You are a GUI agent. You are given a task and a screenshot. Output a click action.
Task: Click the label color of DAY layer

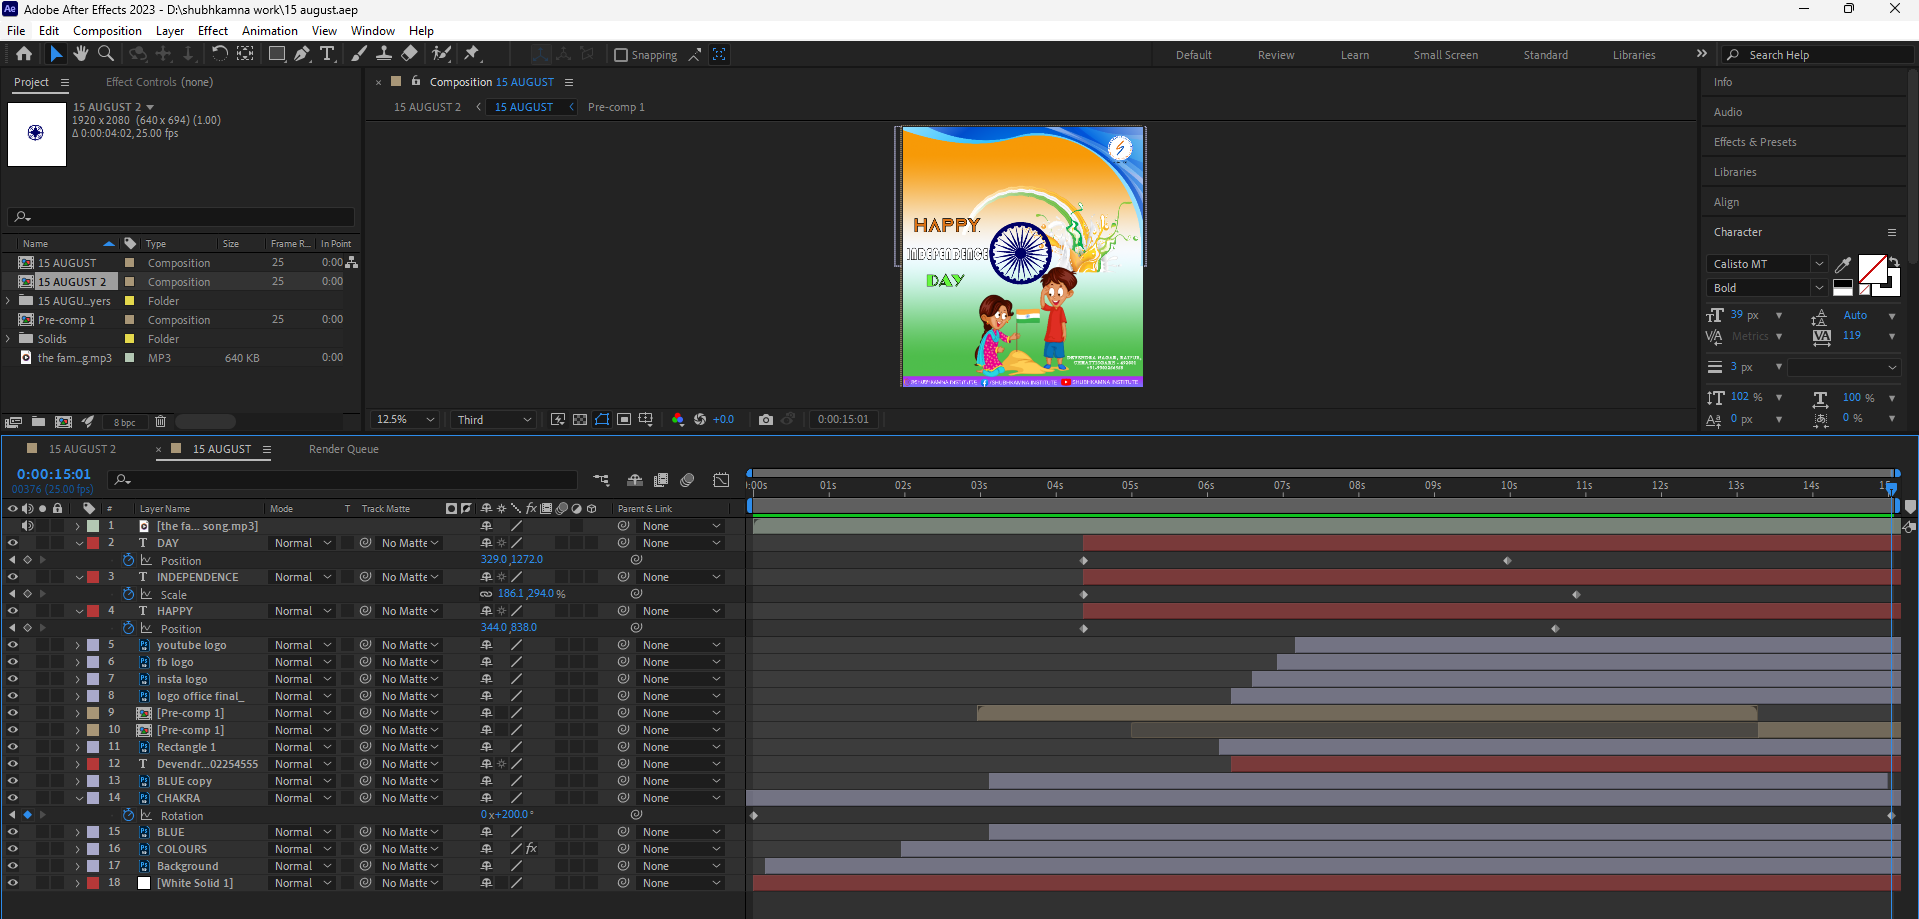tap(93, 543)
